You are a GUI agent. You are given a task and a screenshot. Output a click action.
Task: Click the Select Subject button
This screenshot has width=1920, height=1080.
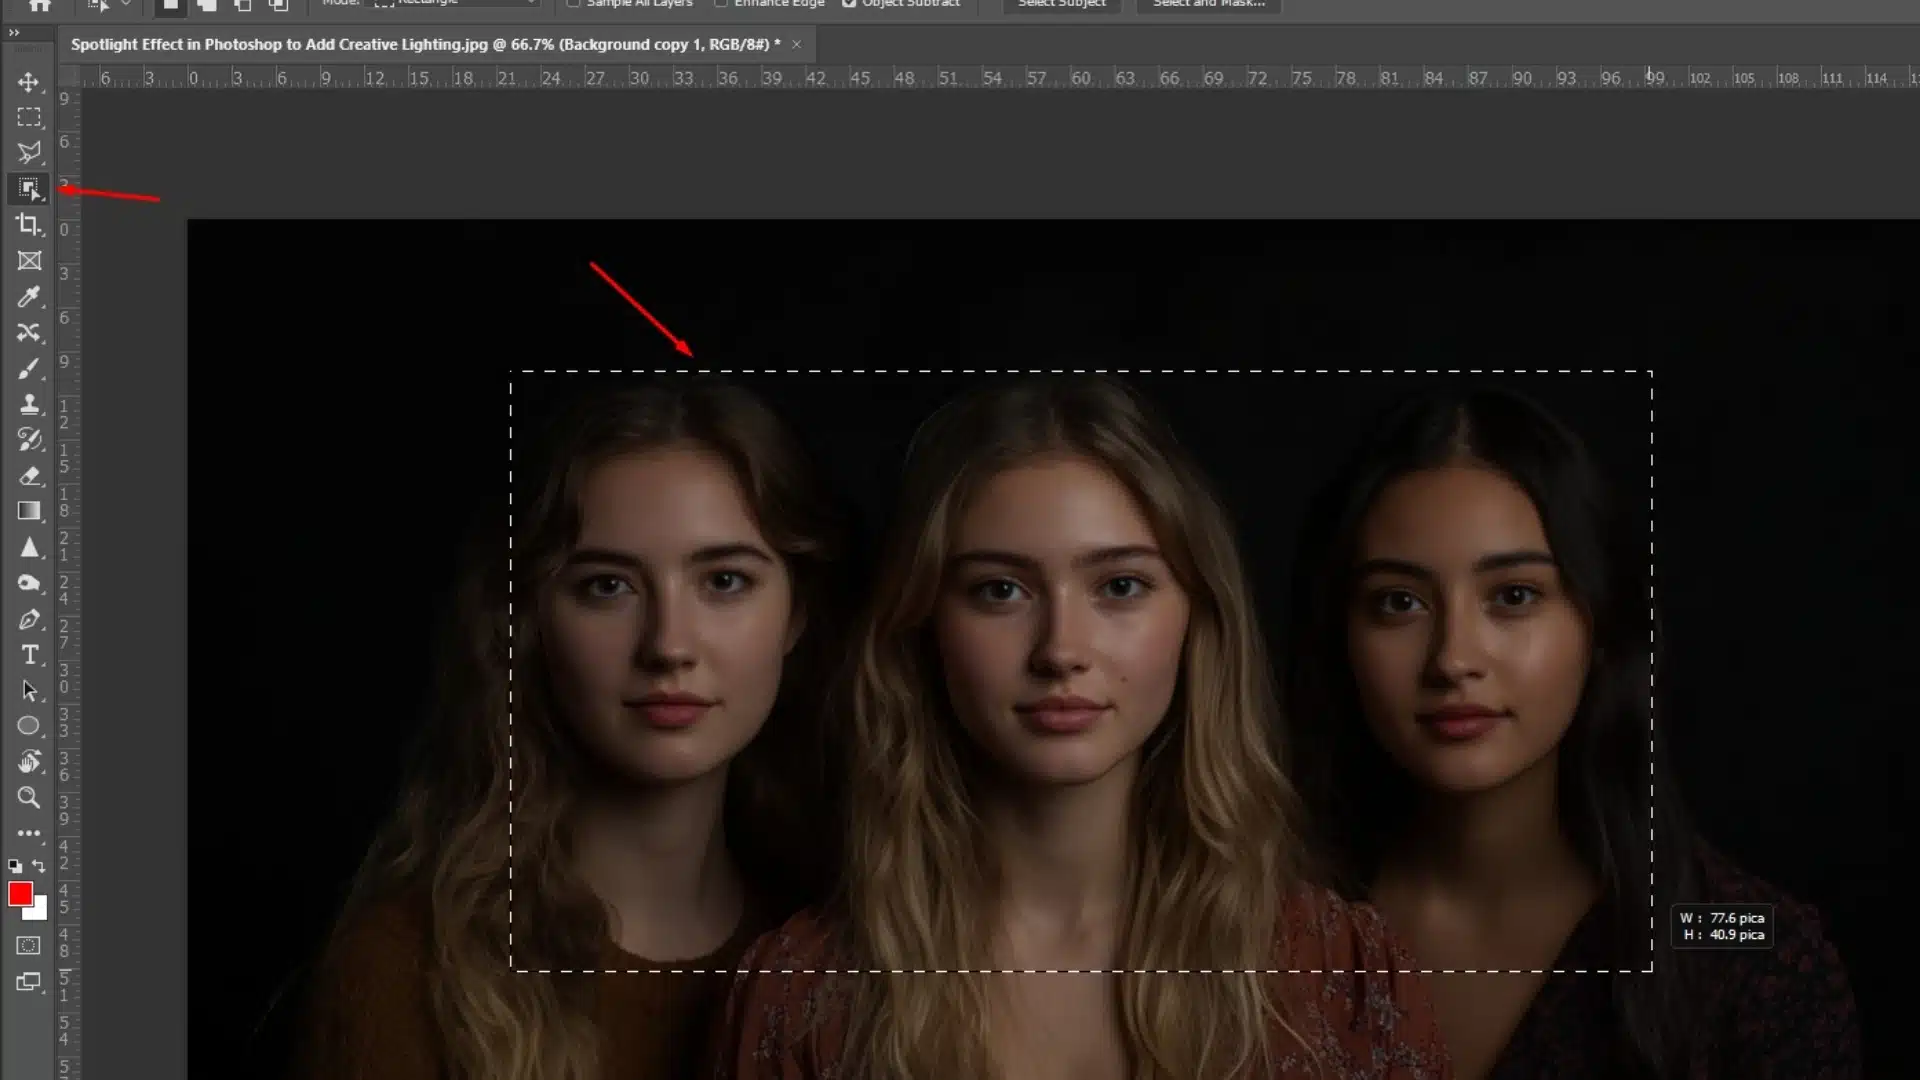pyautogui.click(x=1062, y=5)
